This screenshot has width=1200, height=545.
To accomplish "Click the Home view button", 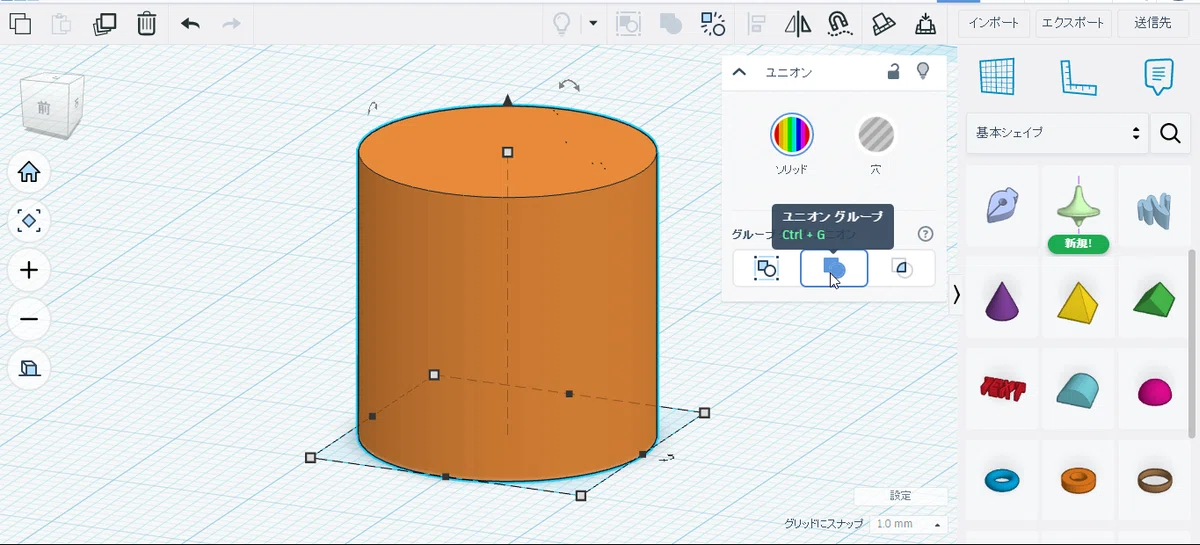I will [29, 172].
